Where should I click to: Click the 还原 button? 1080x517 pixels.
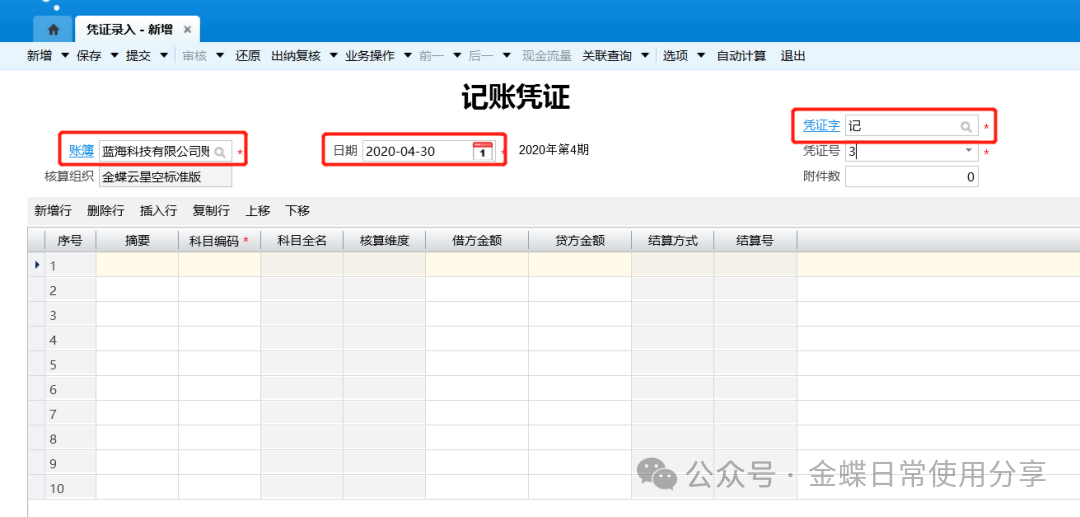[x=248, y=56]
